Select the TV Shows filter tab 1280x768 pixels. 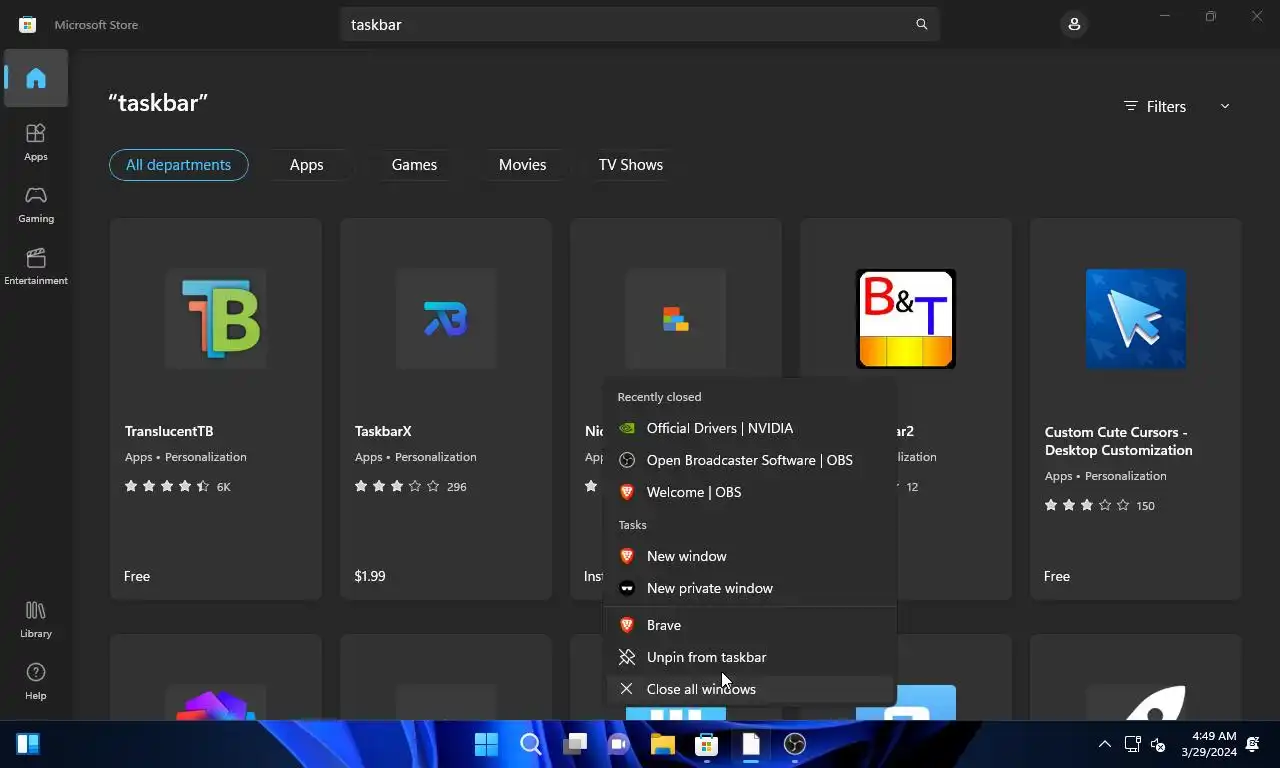[630, 165]
